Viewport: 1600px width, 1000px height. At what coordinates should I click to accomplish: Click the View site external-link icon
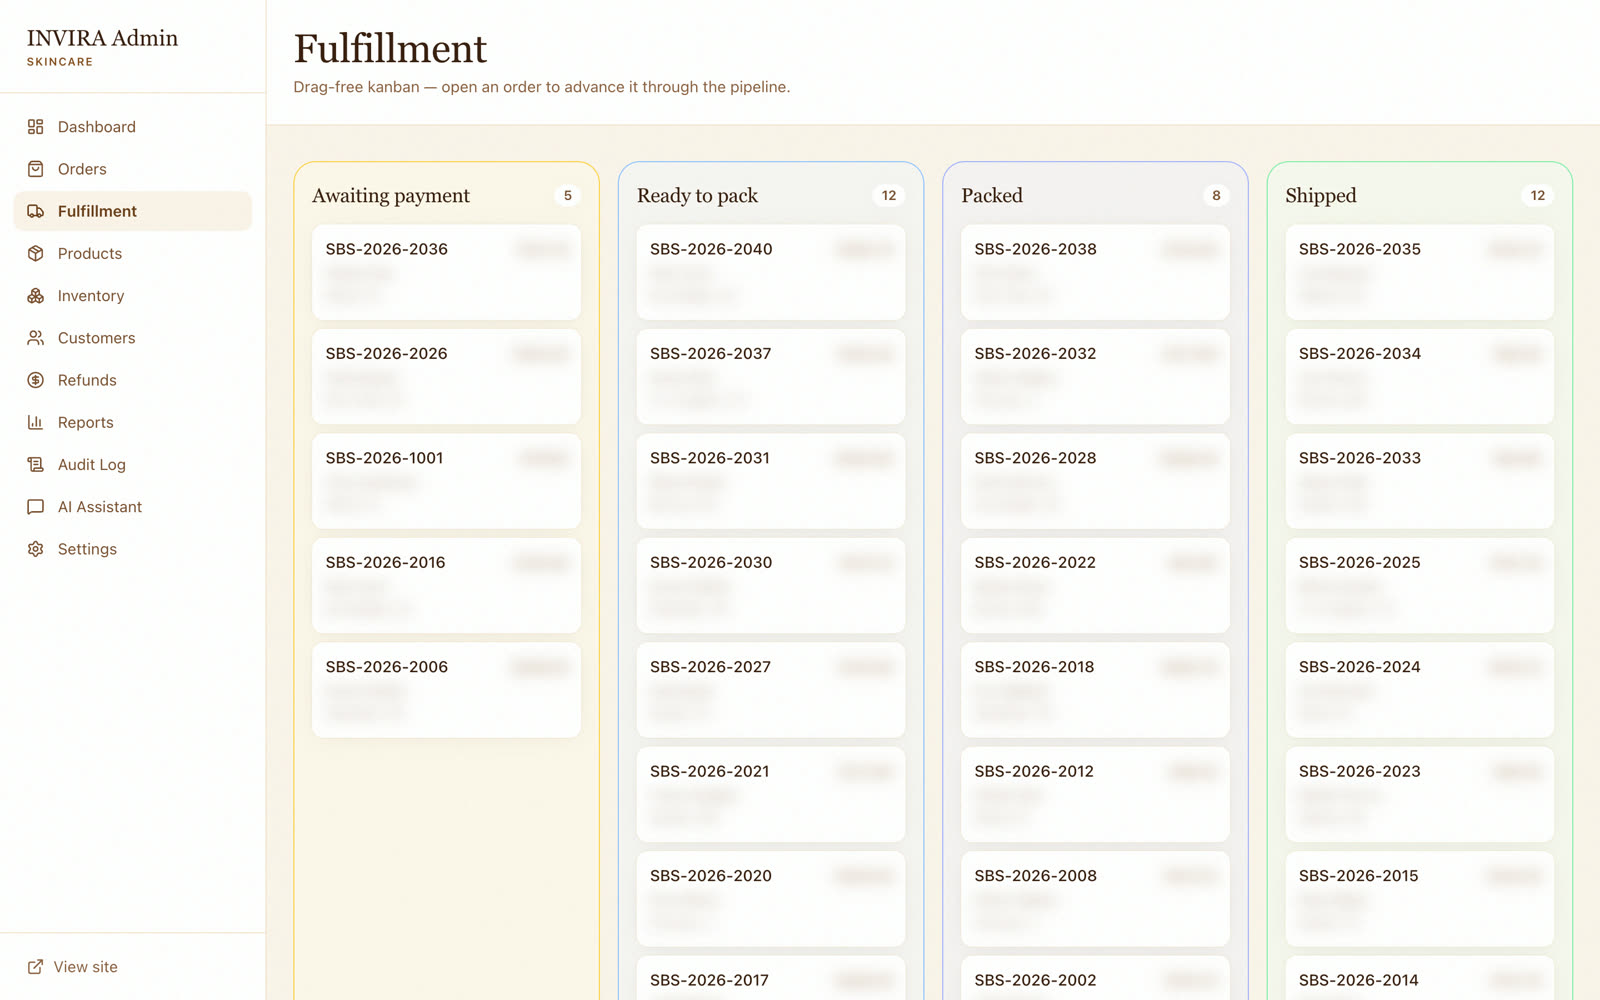click(x=36, y=967)
